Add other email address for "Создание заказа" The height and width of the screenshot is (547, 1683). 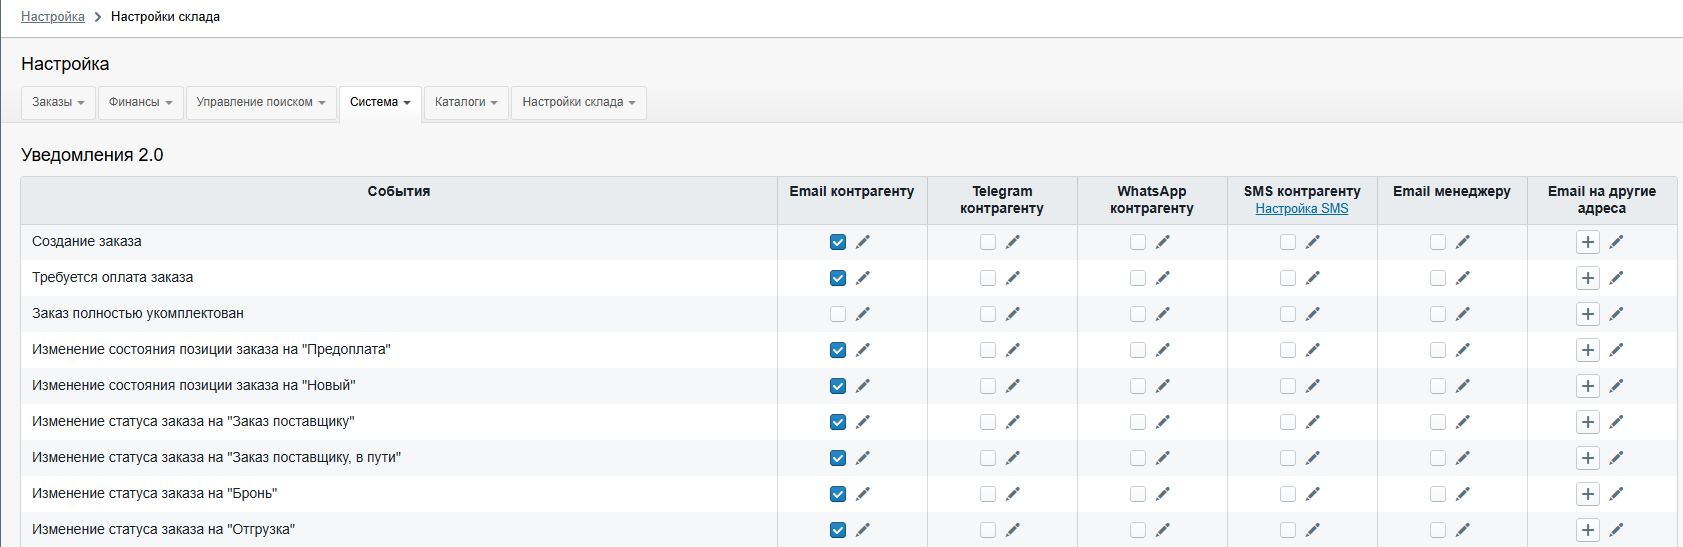[1587, 242]
